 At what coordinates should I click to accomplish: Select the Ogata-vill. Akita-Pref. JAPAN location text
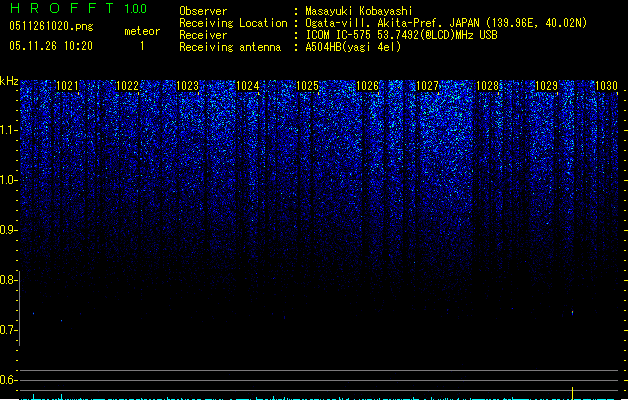tap(446, 23)
